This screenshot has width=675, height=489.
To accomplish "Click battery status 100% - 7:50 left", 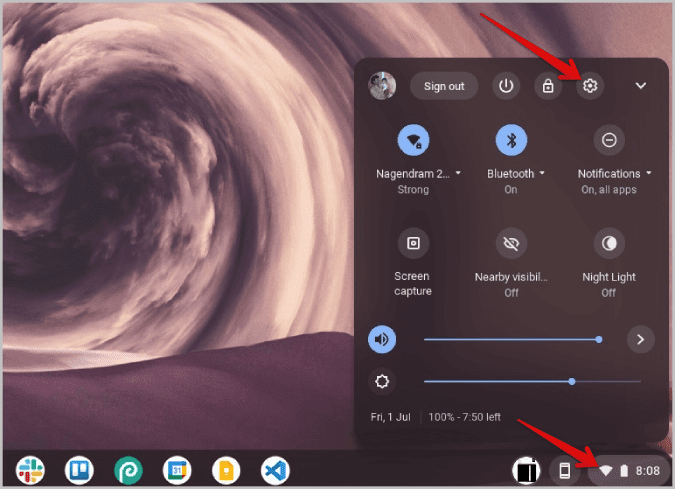I will [x=464, y=417].
